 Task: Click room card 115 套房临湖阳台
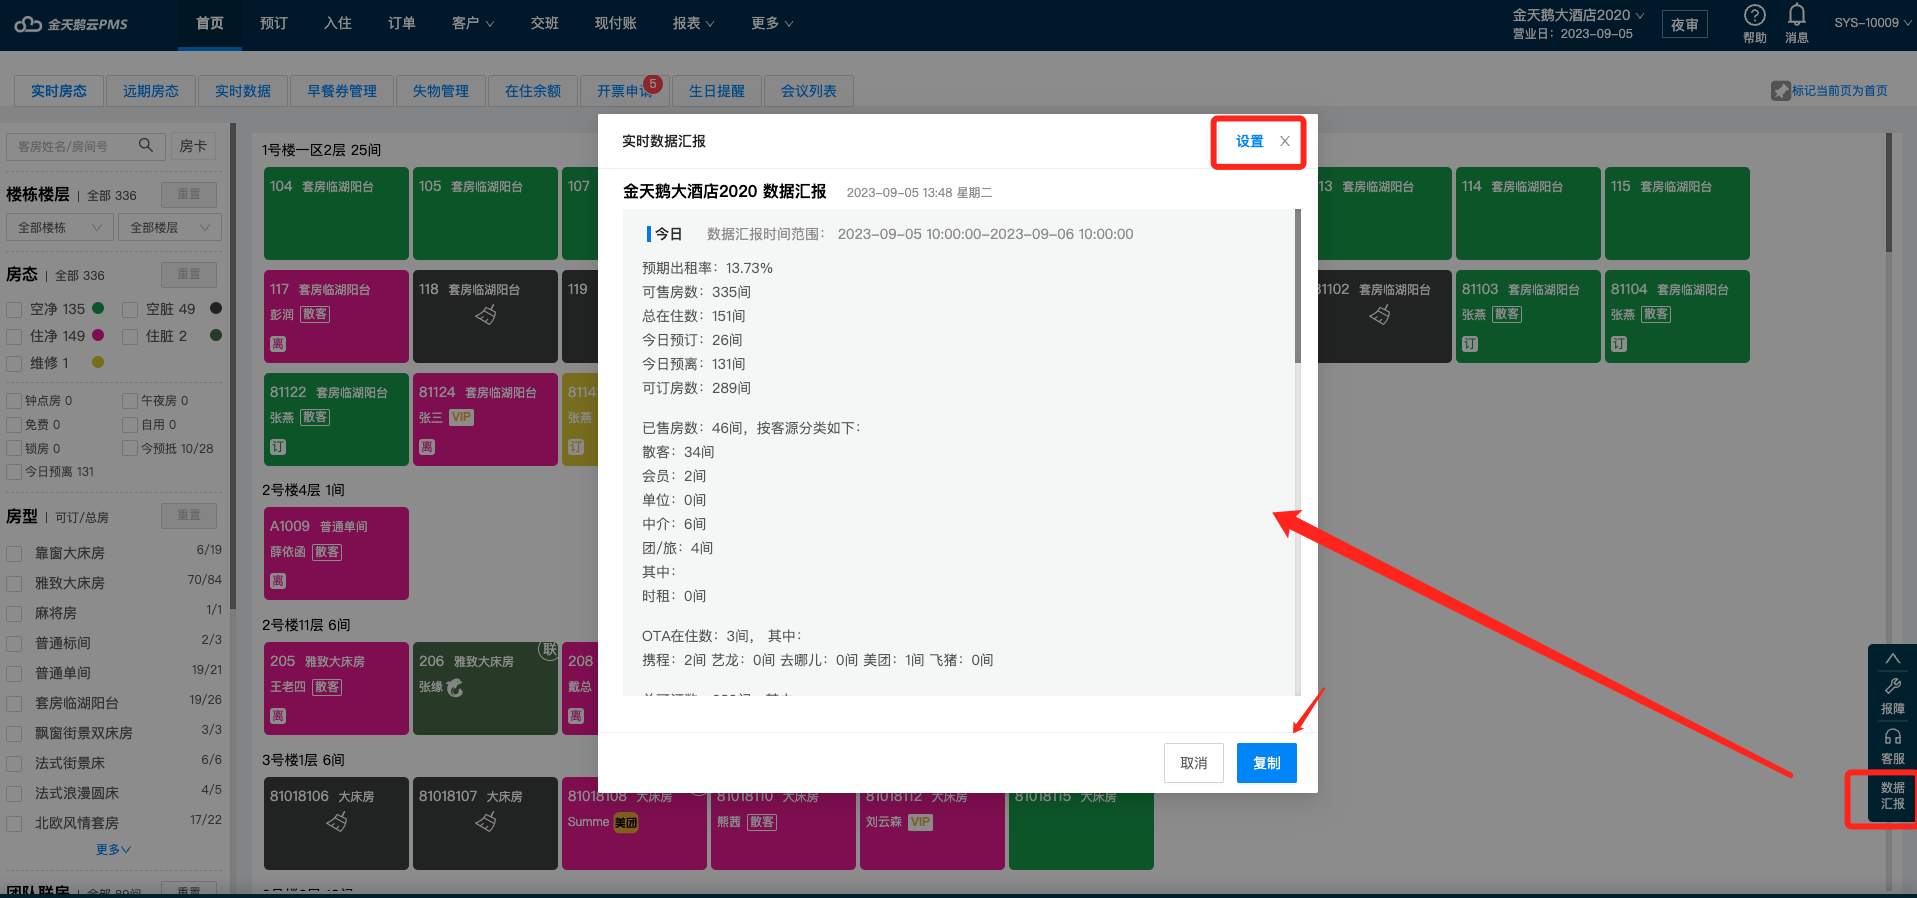1677,213
